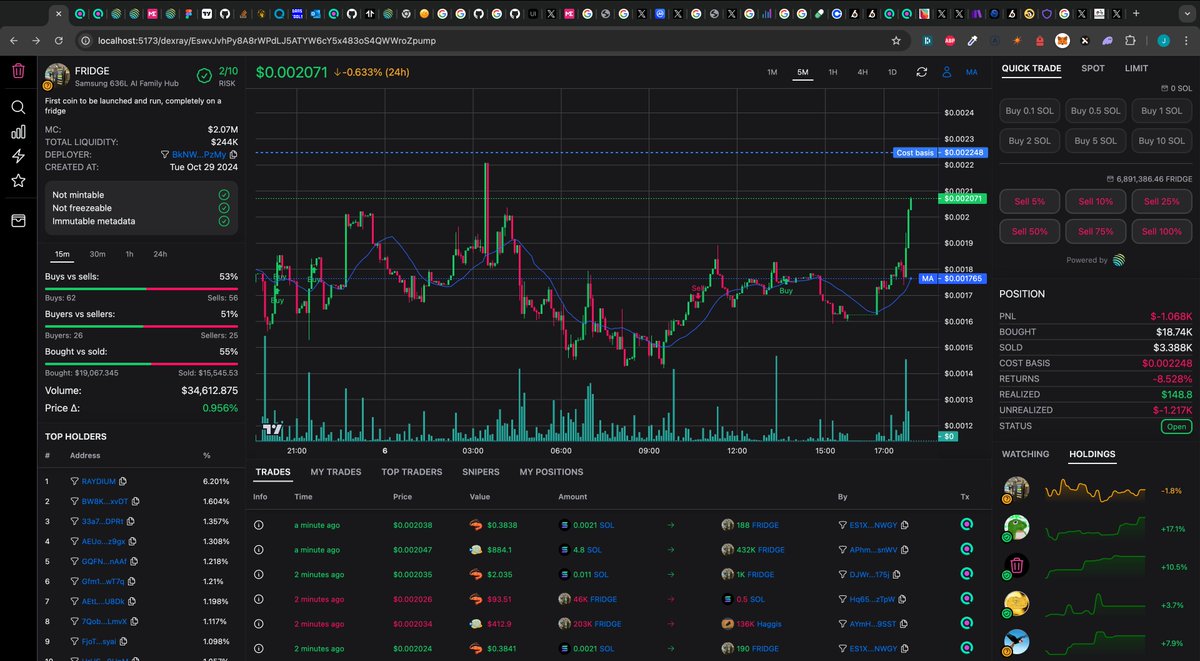Toggle the MA indicator on chart
Viewport: 1200px width, 661px height.
pos(971,72)
